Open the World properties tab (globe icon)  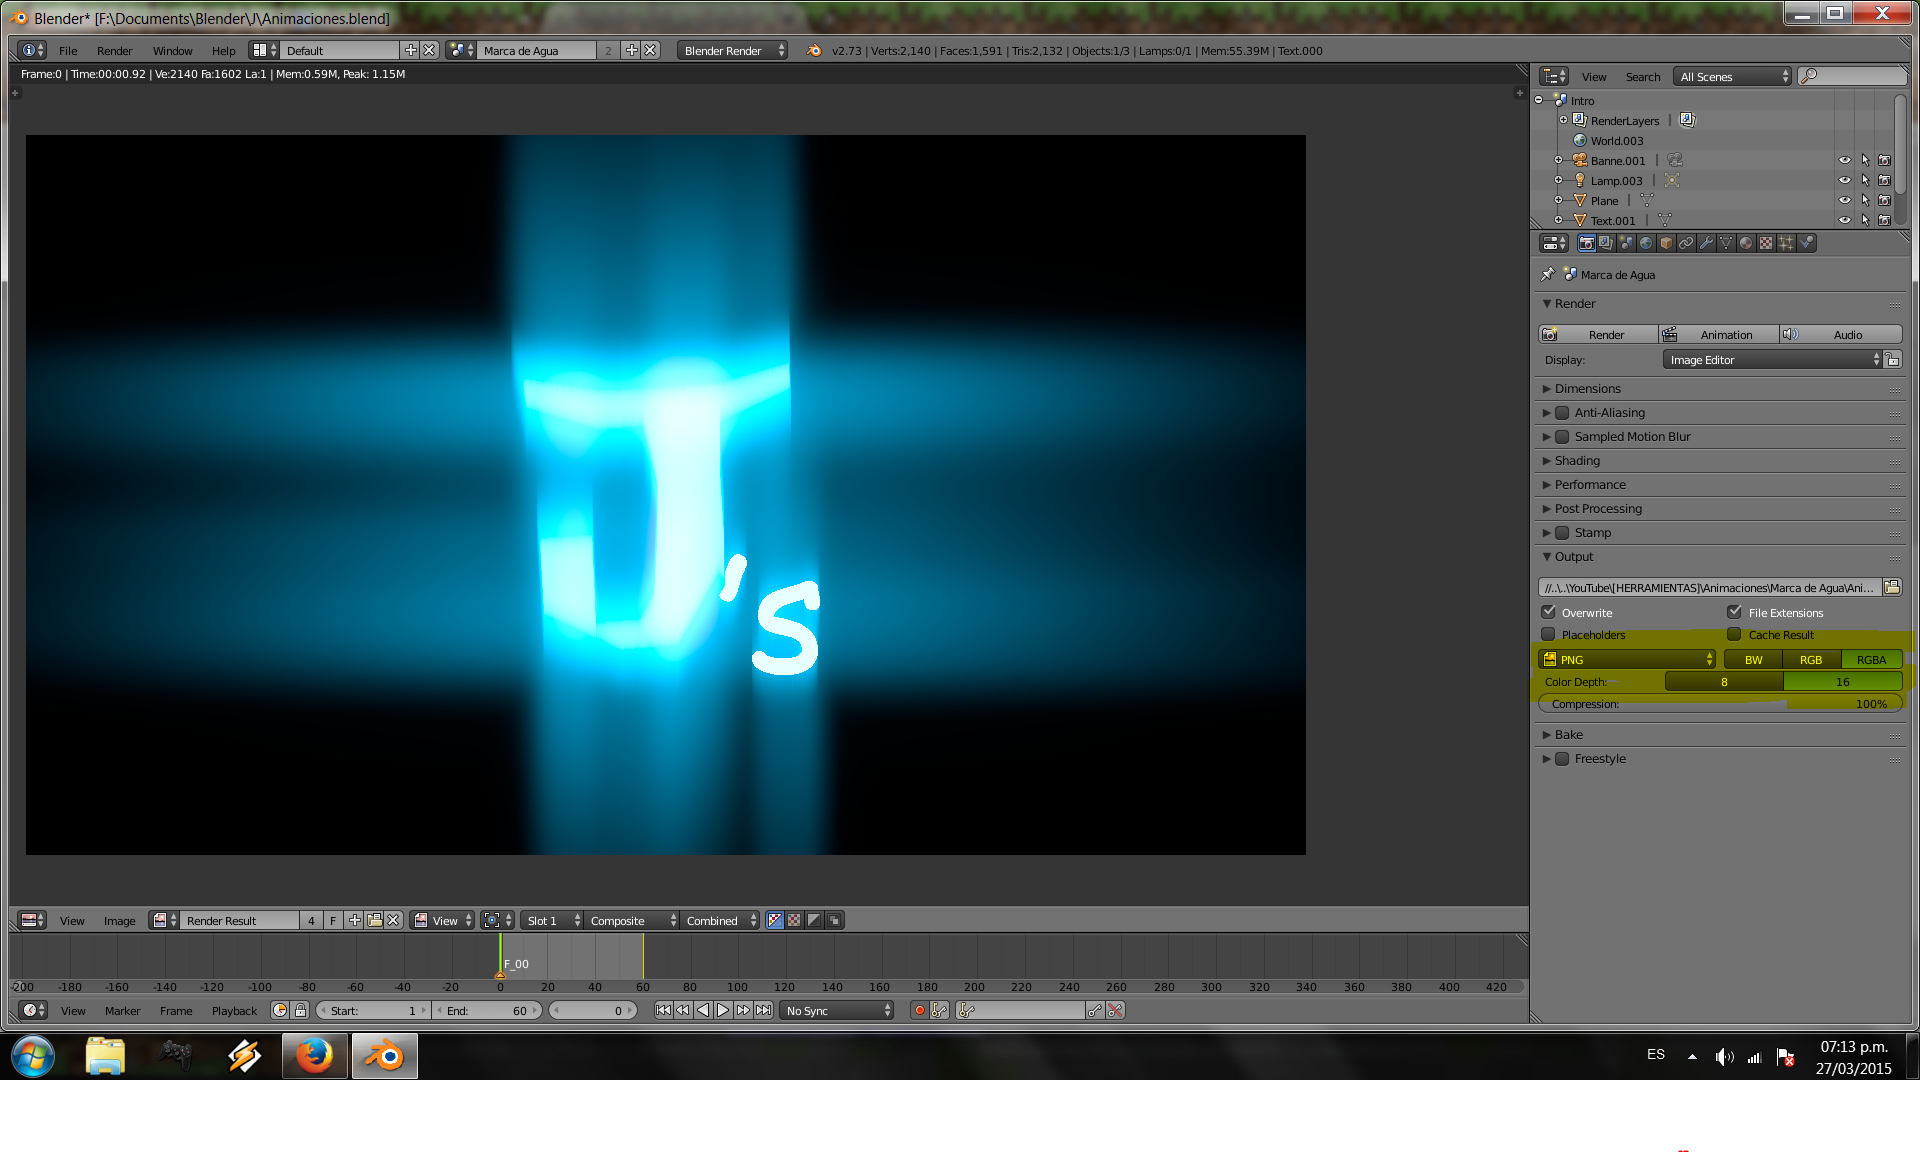1646,243
